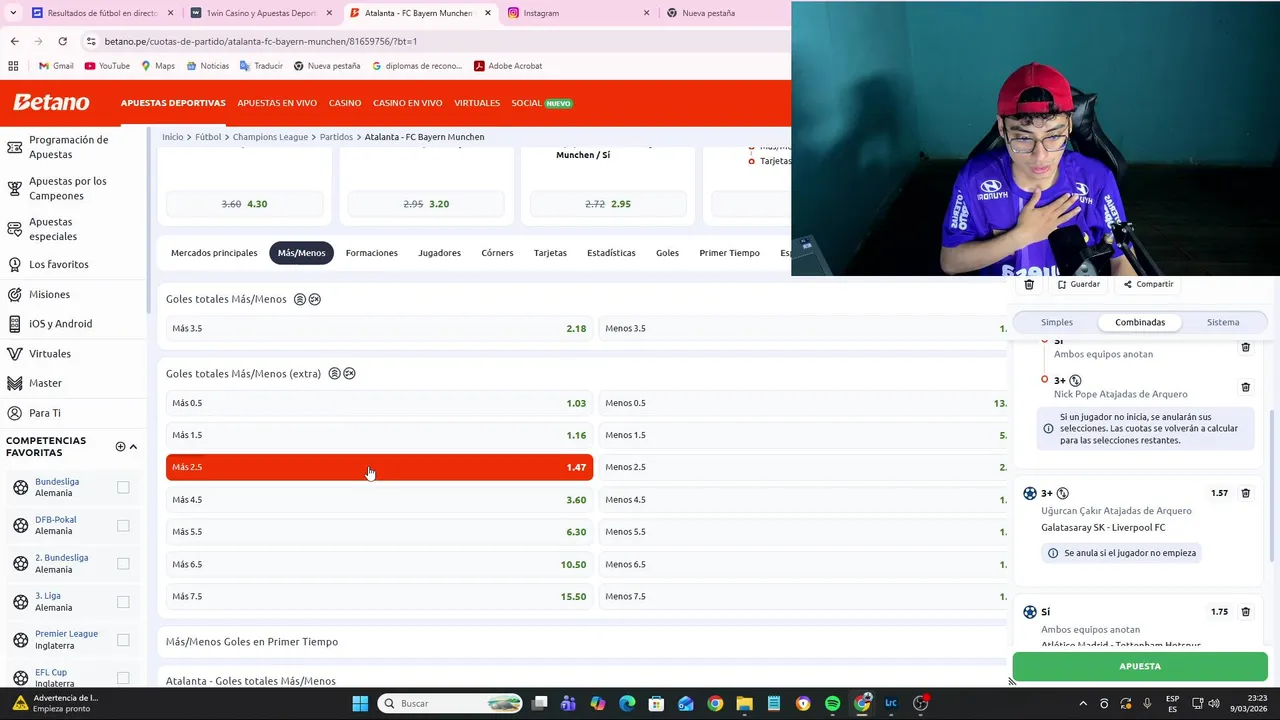Select the boosted odds 3.20 card

pyautogui.click(x=426, y=204)
